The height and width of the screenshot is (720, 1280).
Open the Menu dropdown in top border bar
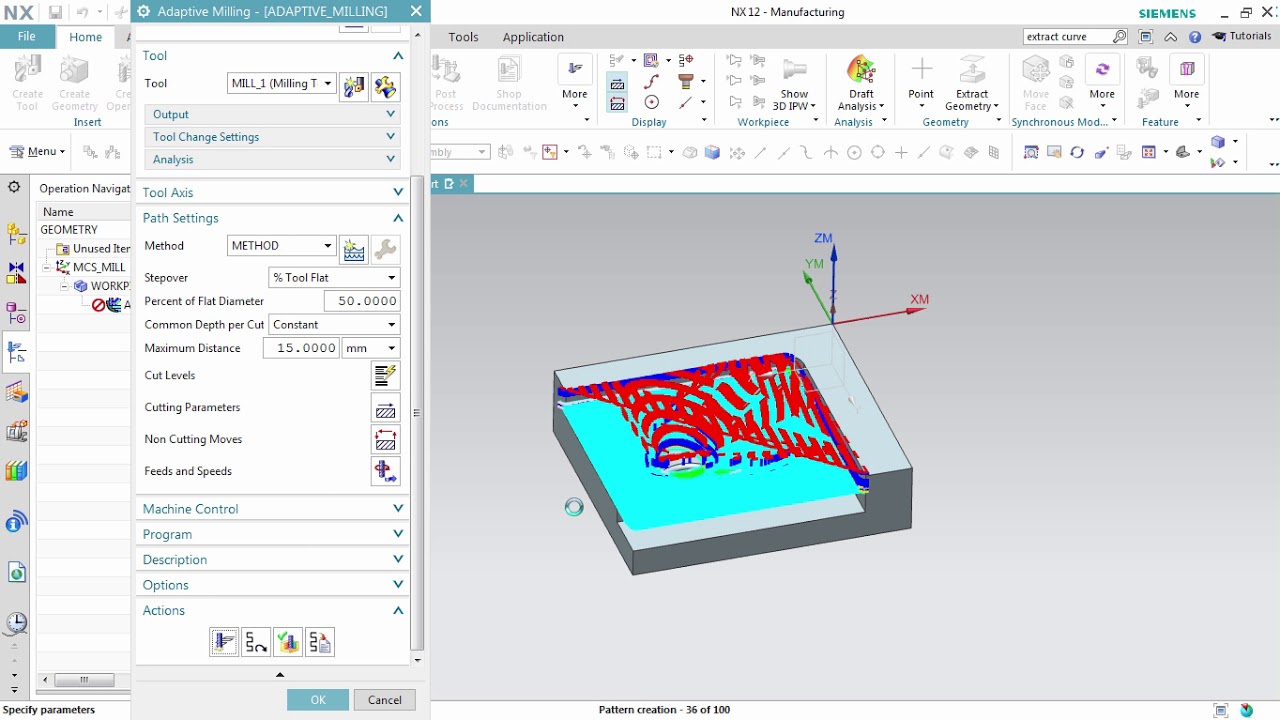37,152
